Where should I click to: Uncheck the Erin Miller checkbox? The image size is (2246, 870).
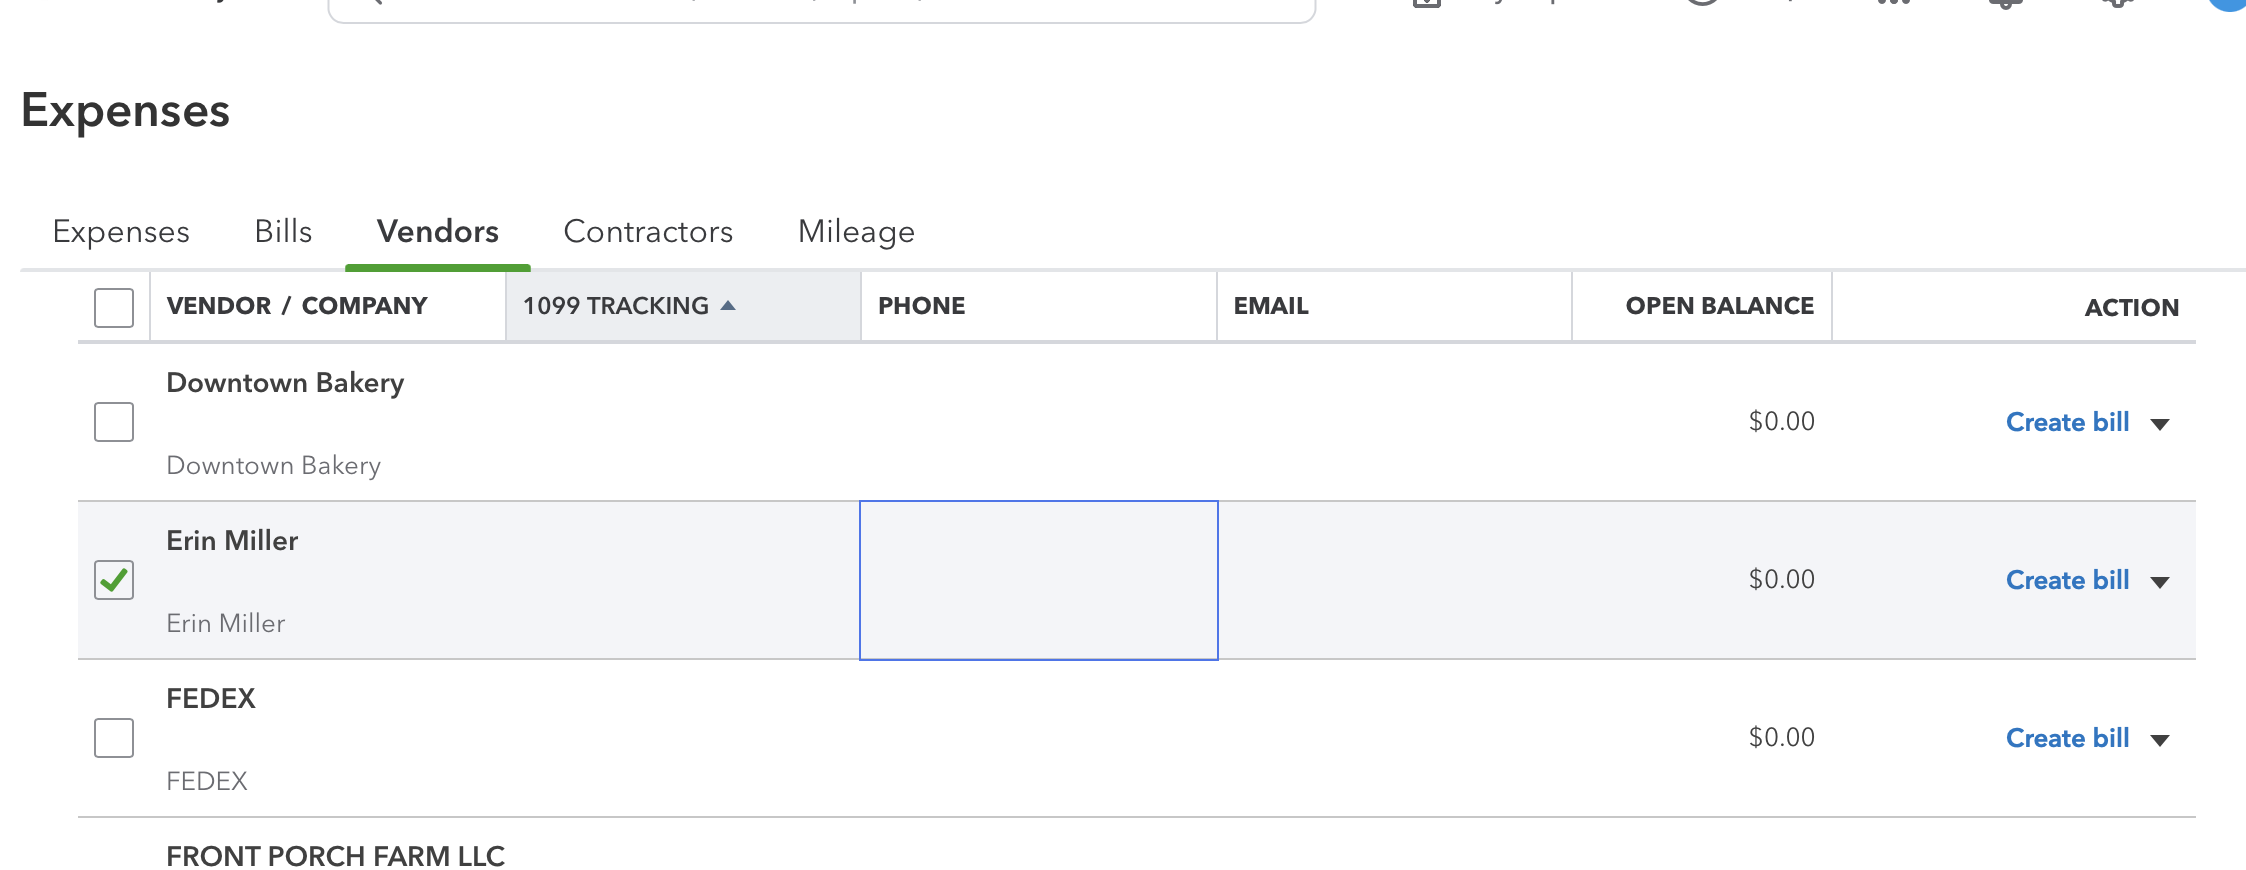113,579
